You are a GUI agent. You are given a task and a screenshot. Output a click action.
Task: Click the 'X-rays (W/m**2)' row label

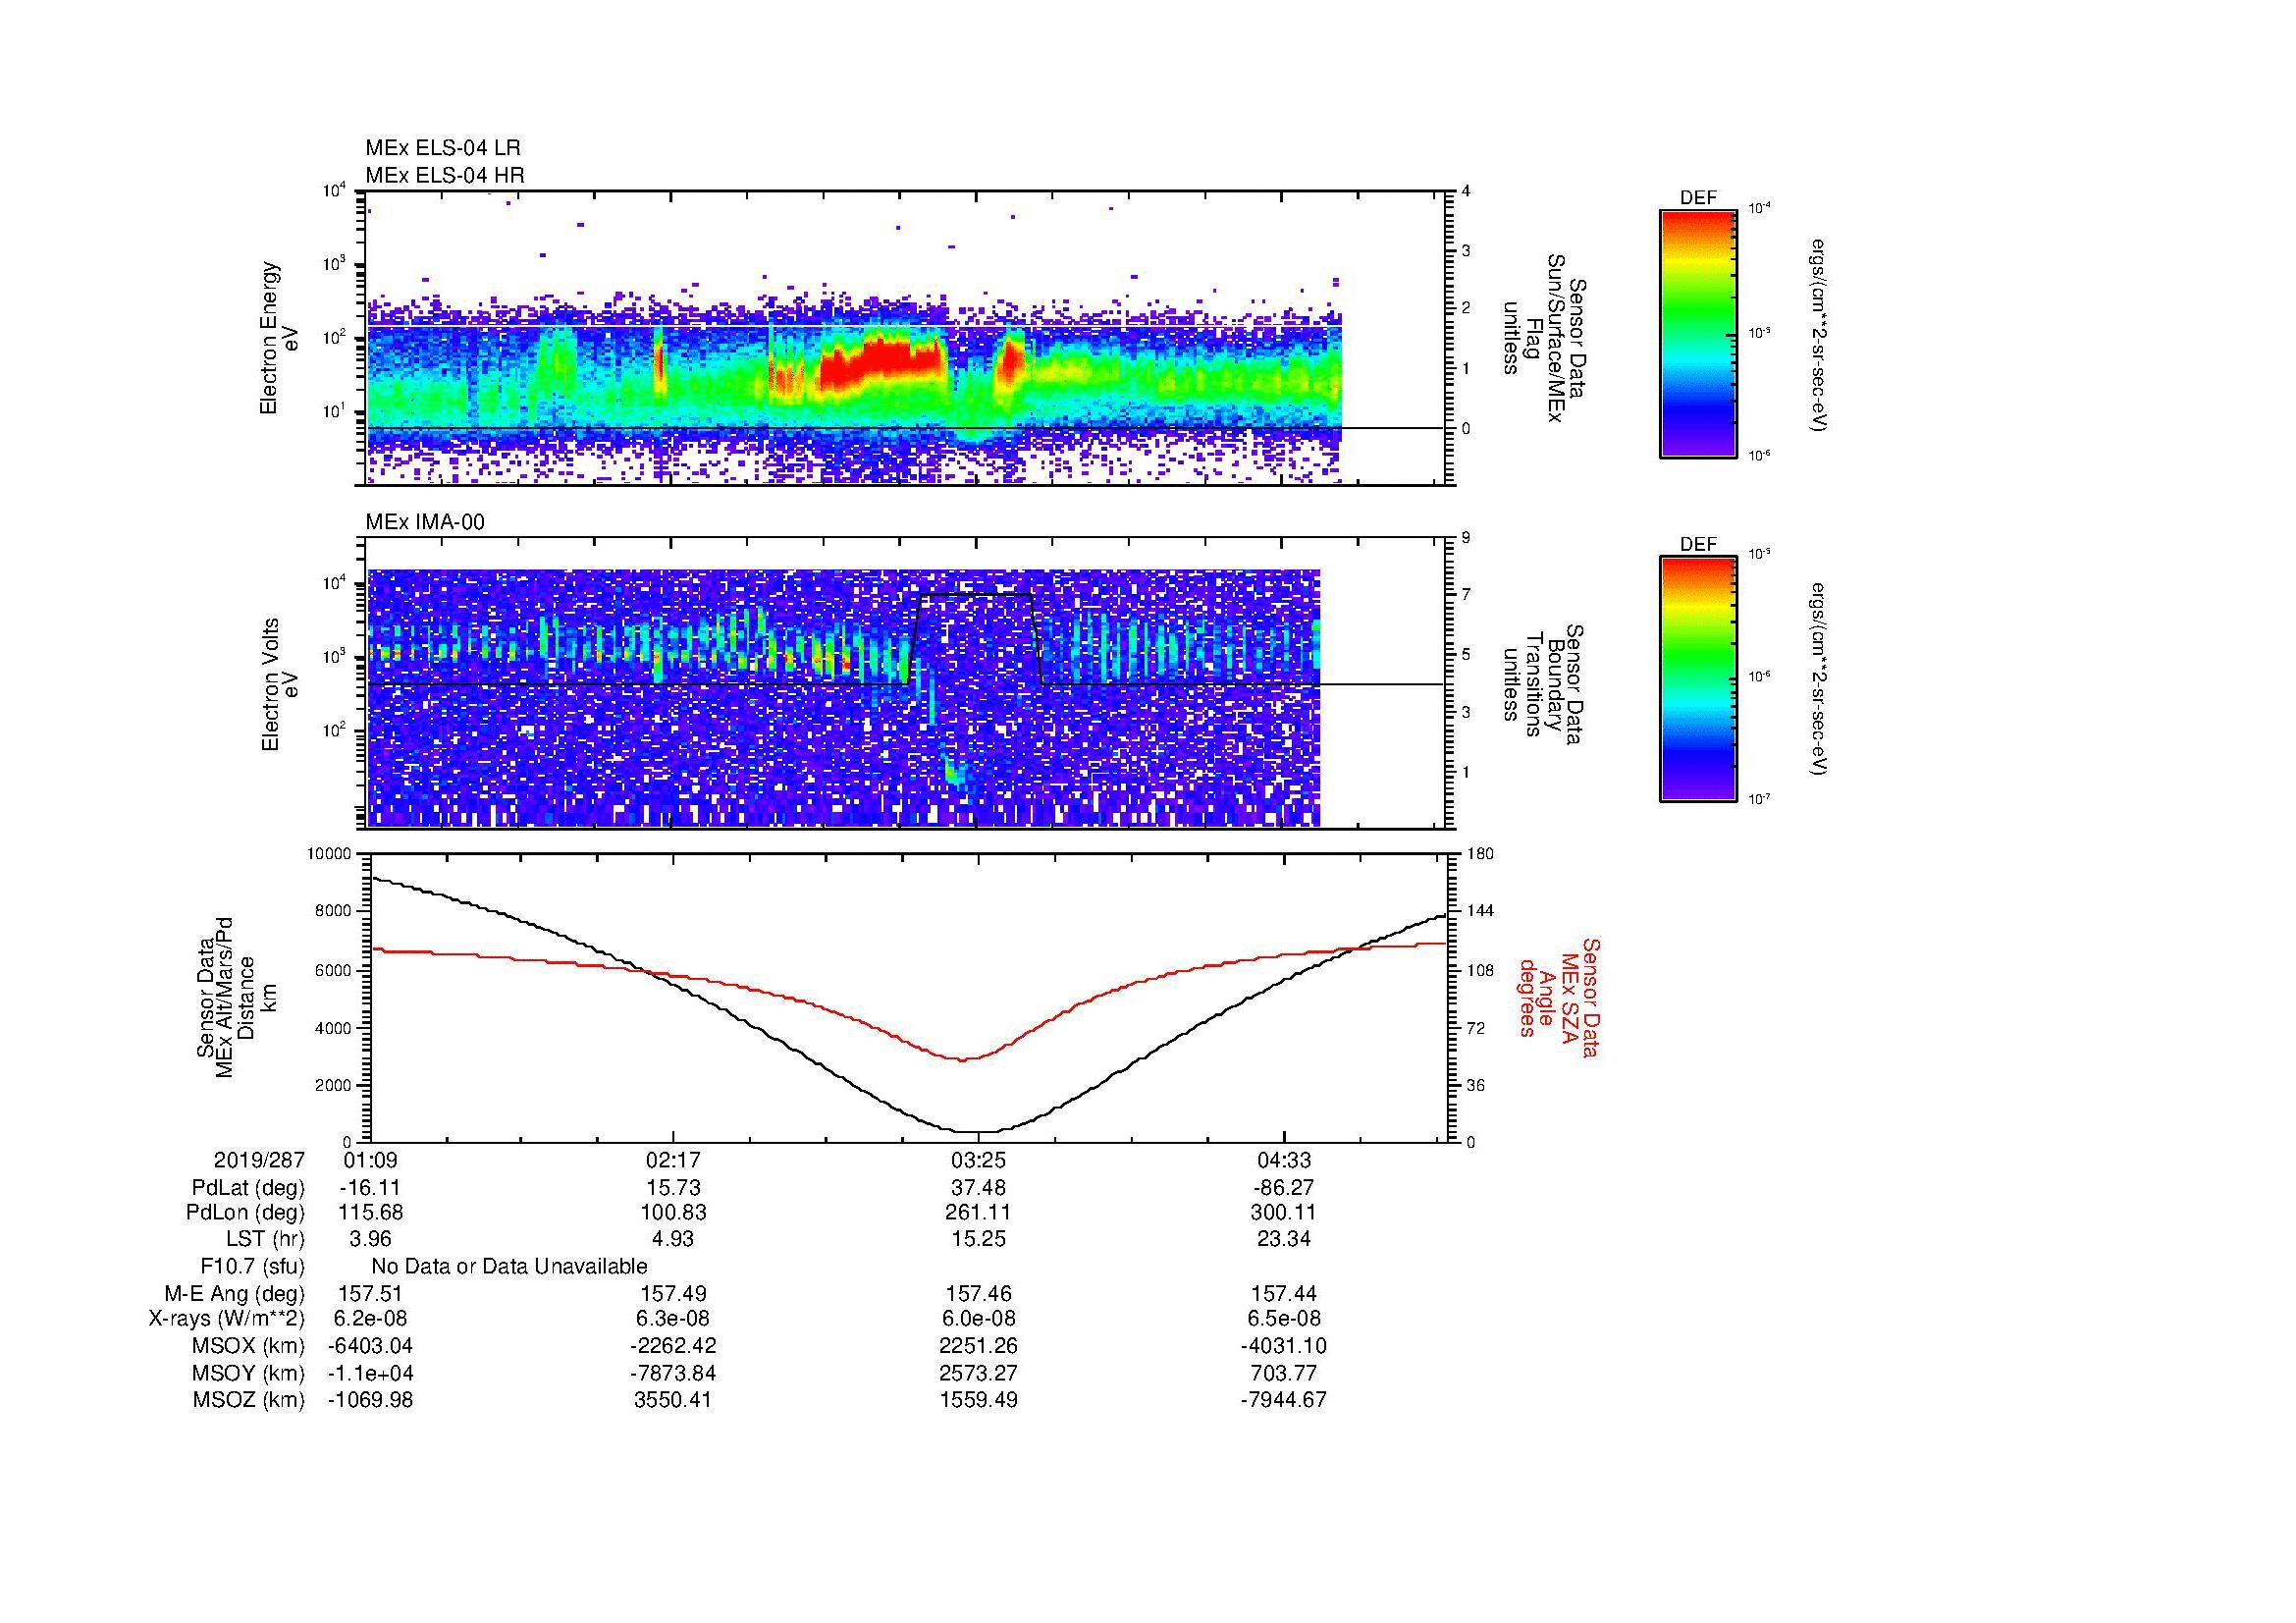click(226, 1319)
